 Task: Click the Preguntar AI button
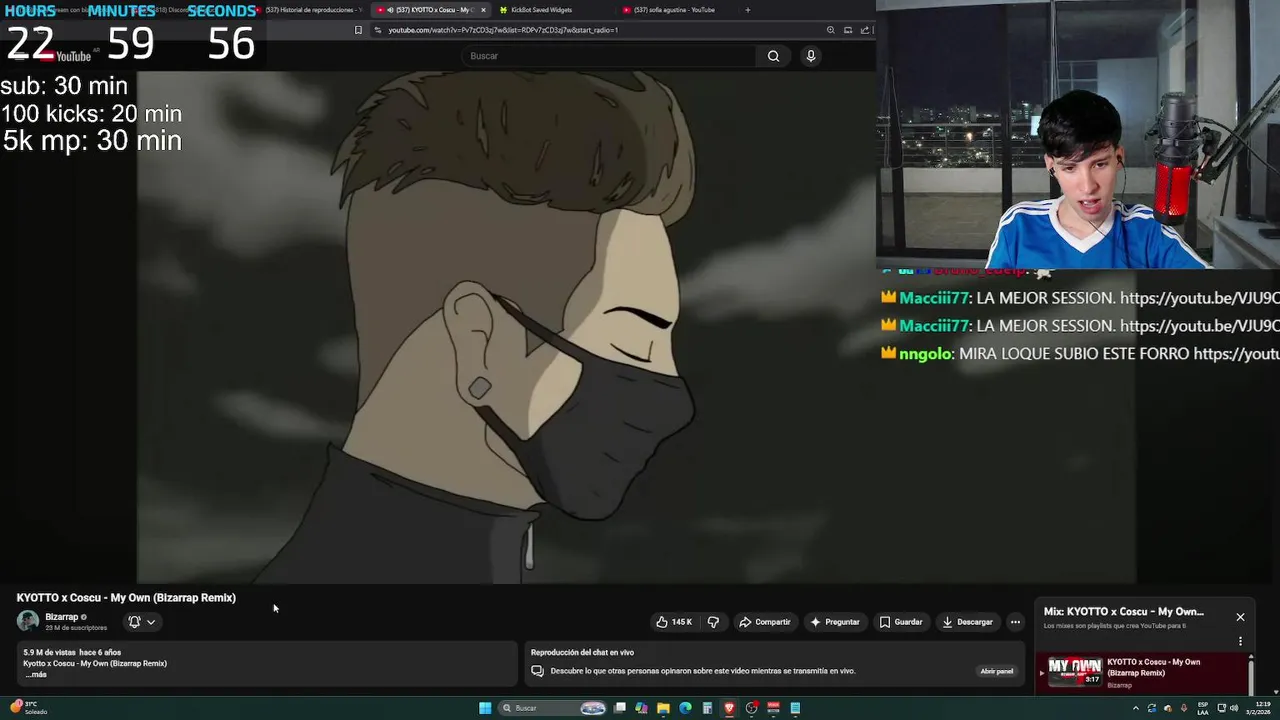(x=835, y=622)
